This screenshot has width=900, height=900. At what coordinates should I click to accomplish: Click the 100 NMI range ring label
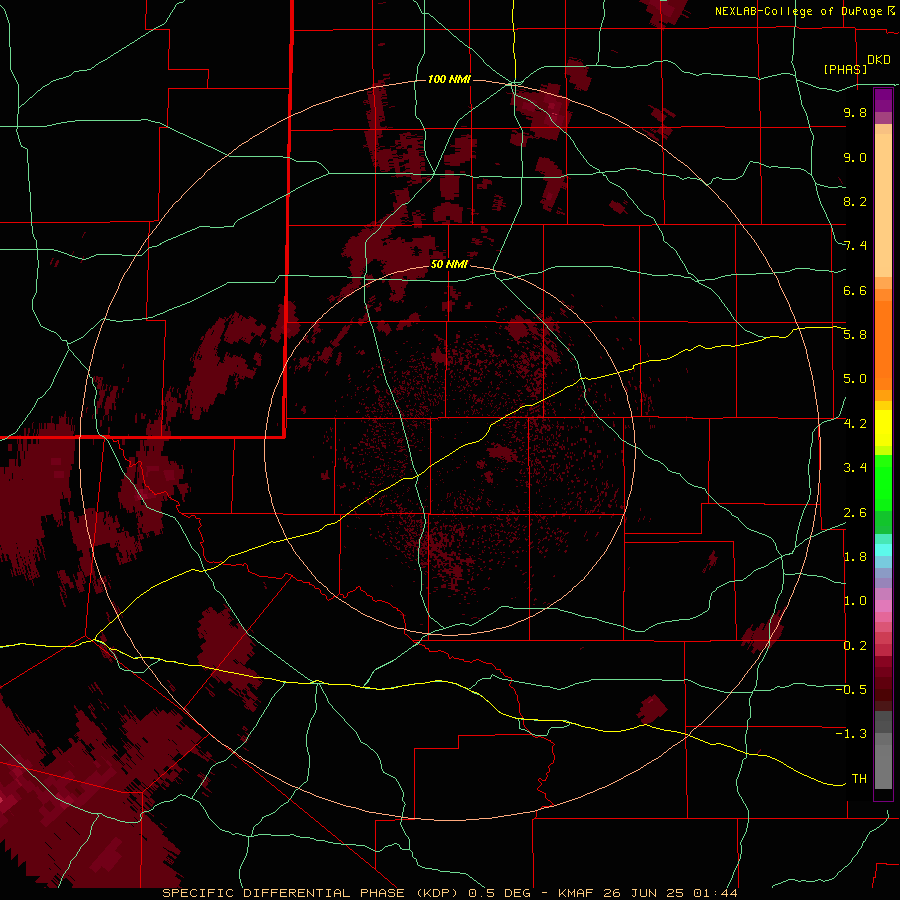[x=449, y=79]
